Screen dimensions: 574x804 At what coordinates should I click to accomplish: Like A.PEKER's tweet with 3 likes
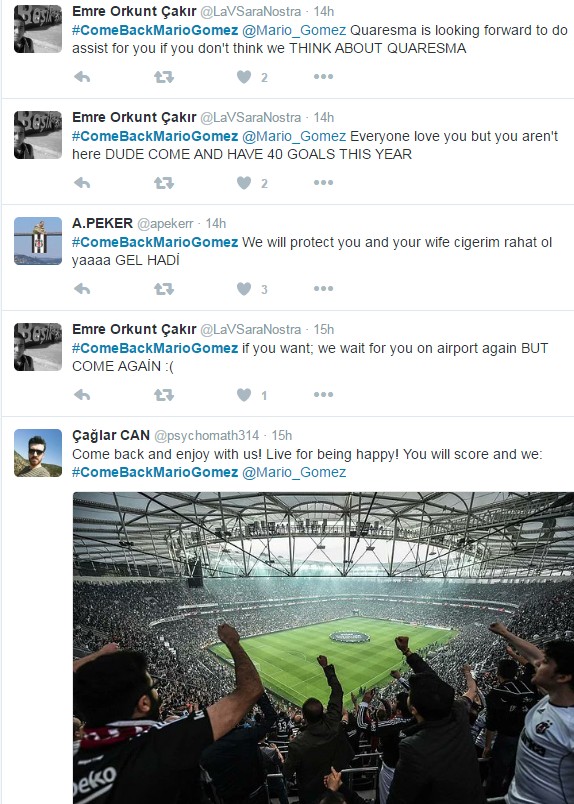pyautogui.click(x=244, y=289)
